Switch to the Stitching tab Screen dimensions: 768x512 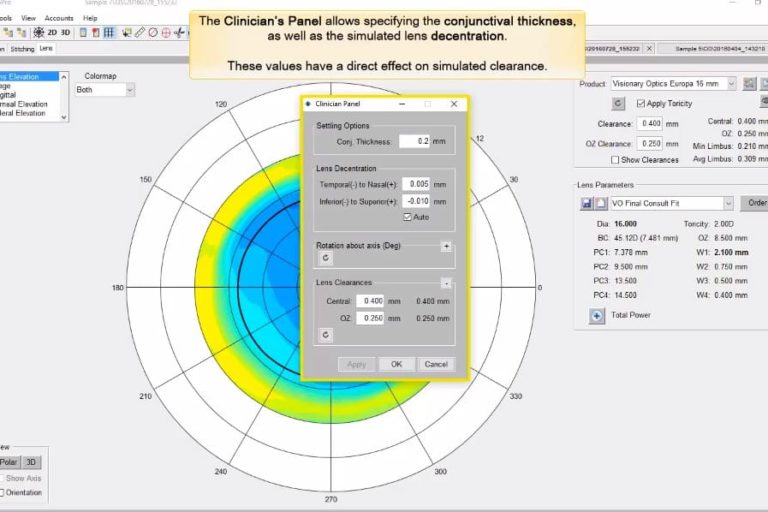click(x=22, y=48)
